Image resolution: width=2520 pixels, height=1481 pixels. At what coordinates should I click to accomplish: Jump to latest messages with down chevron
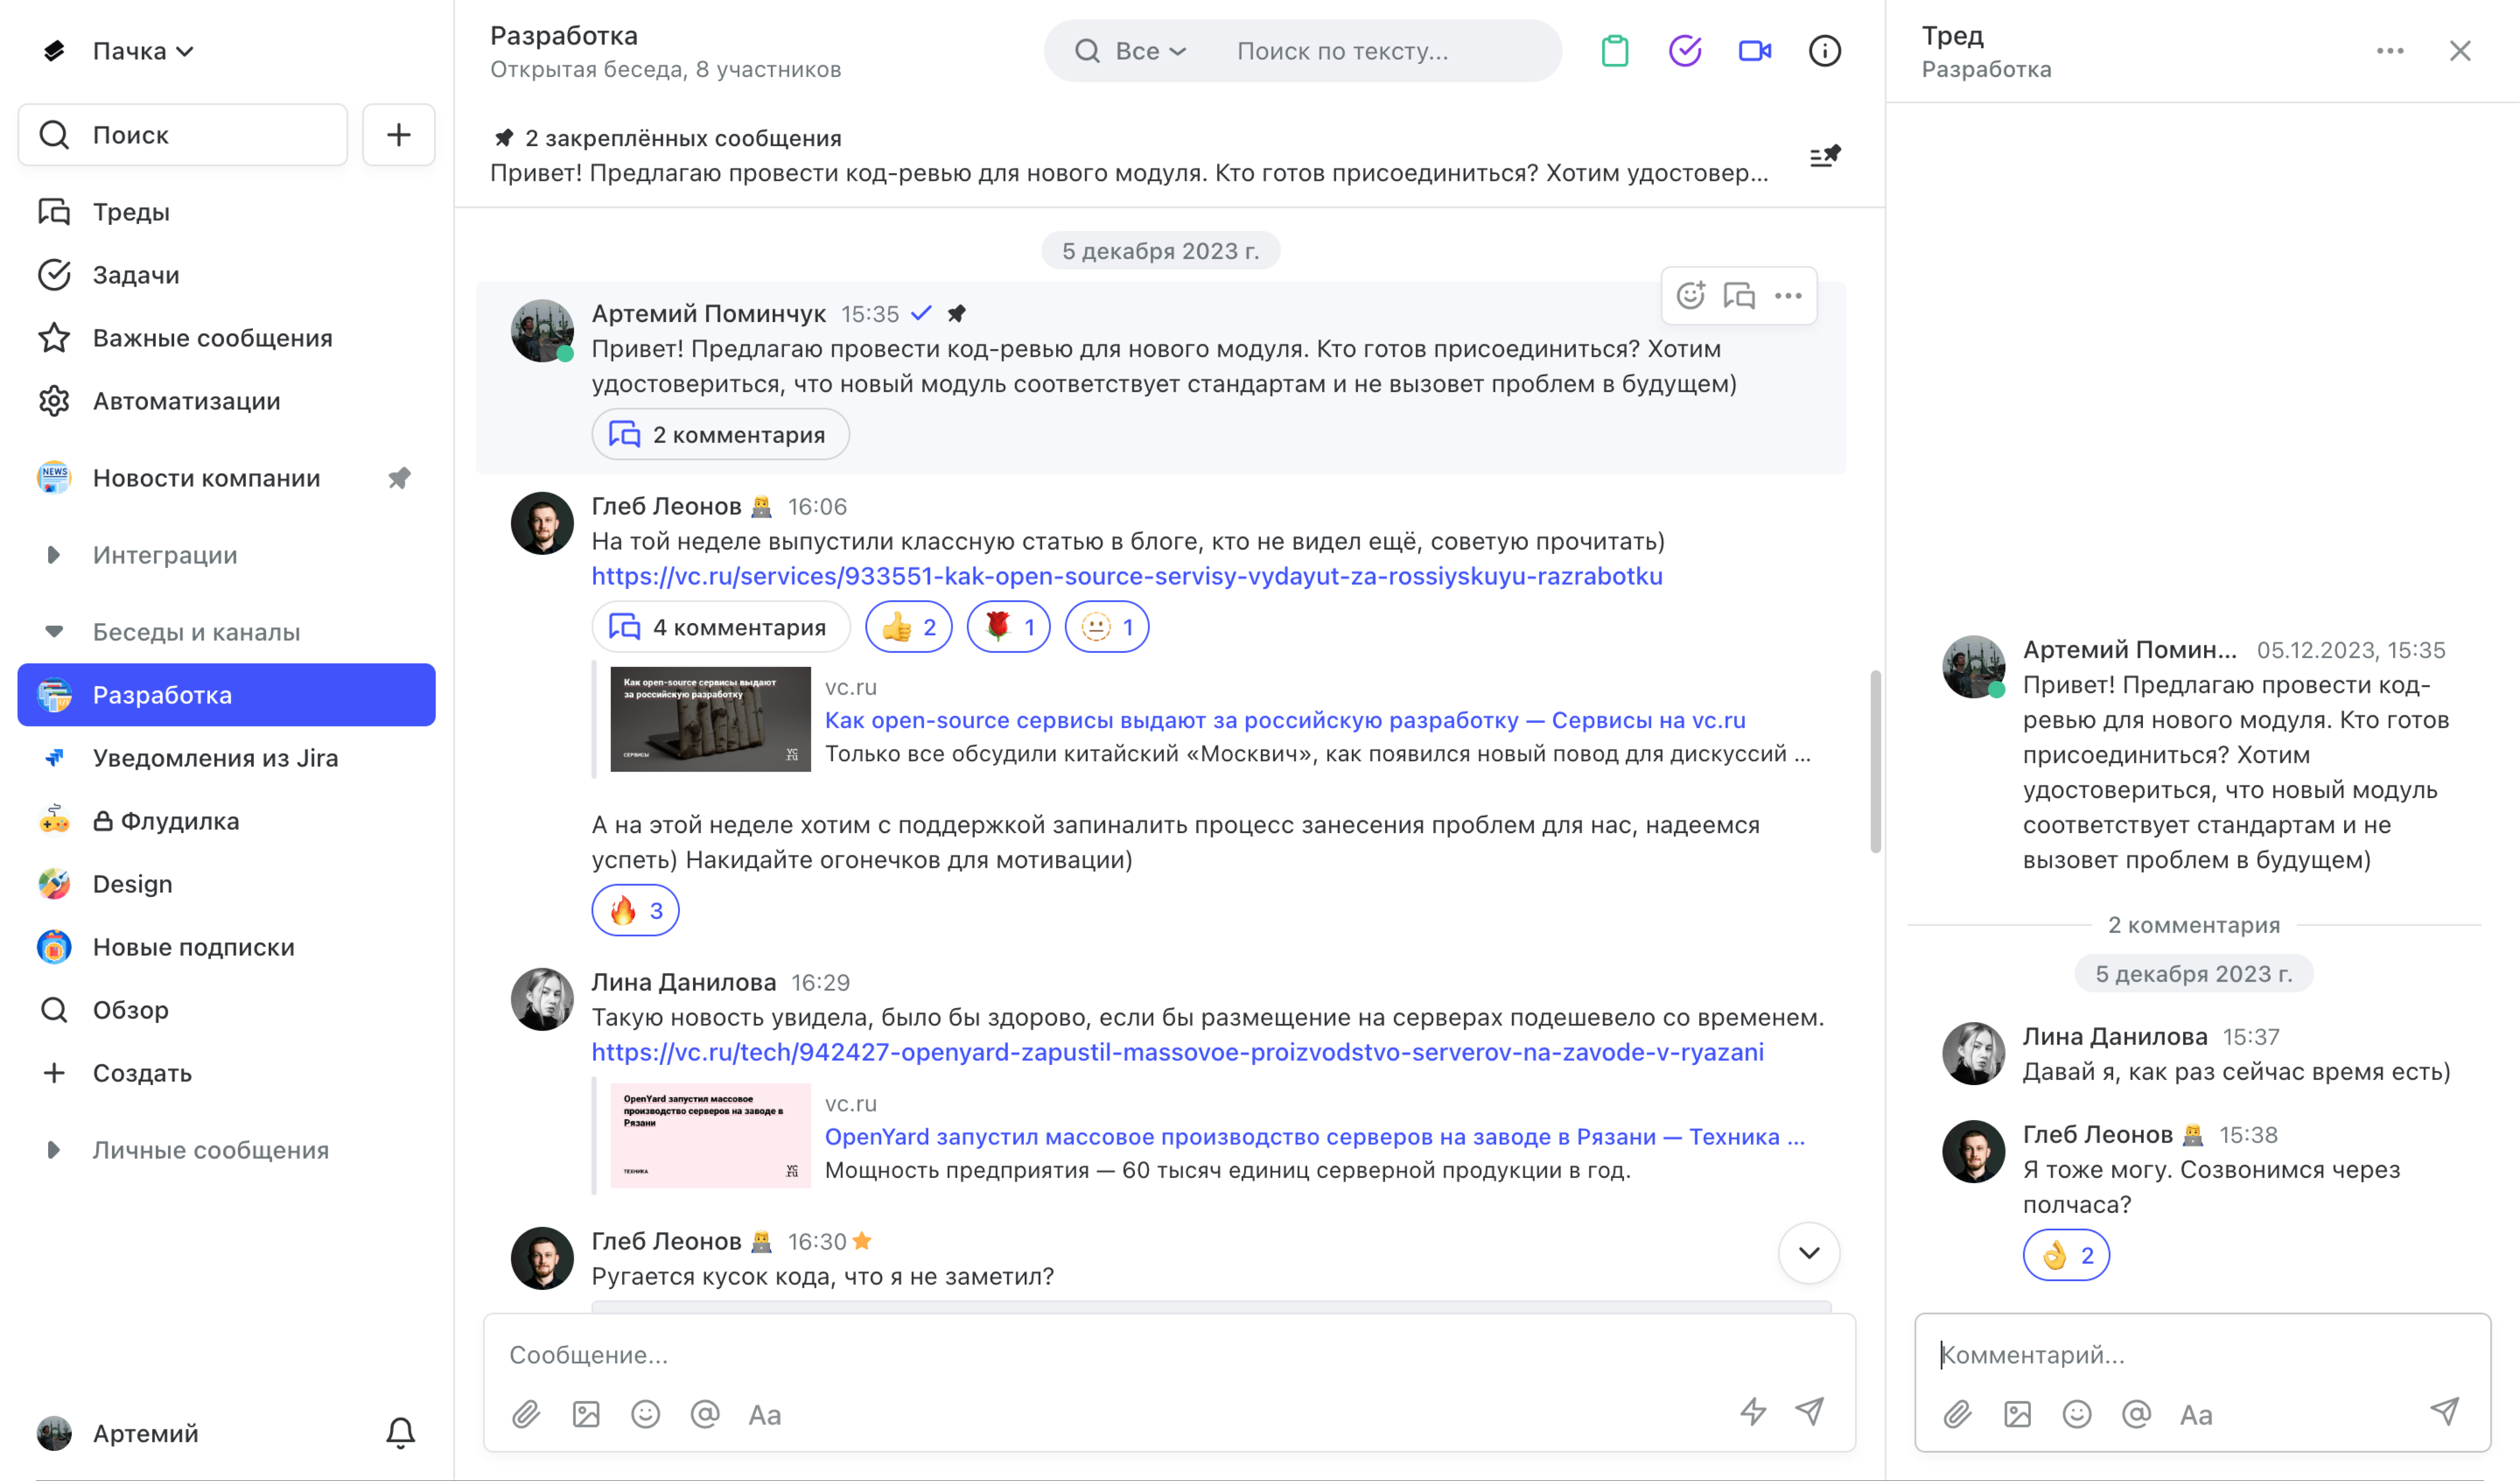(1809, 1253)
